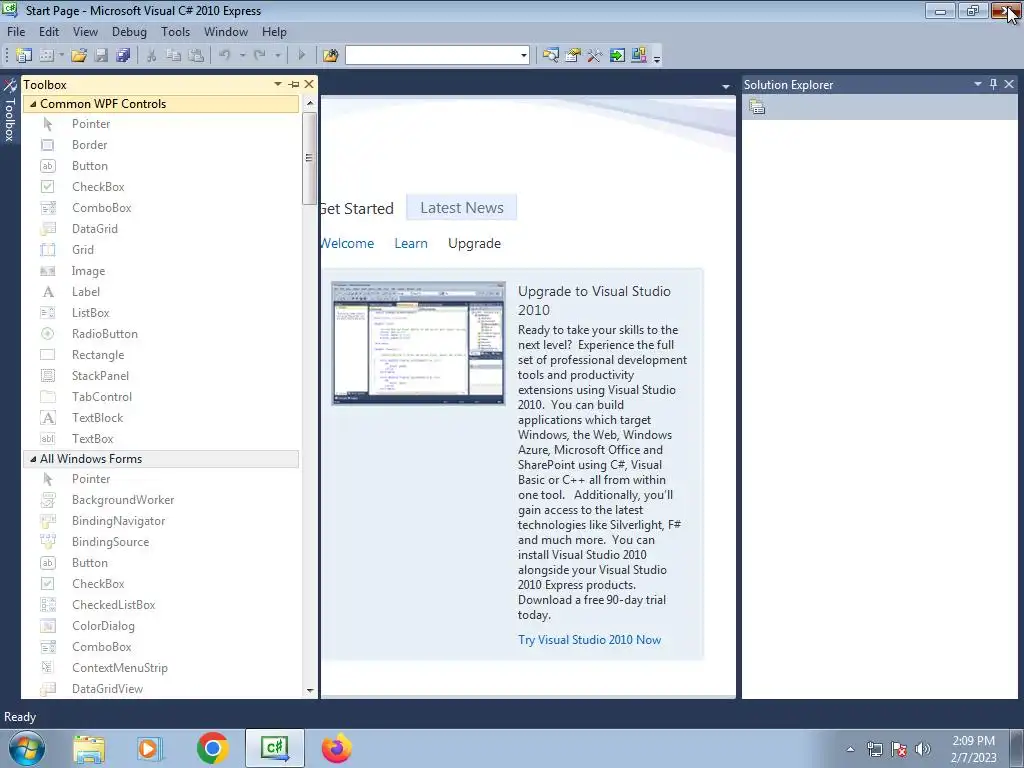Click the Try Visual Studio 2010 Now link
Screen dimensions: 1024x768
(589, 640)
